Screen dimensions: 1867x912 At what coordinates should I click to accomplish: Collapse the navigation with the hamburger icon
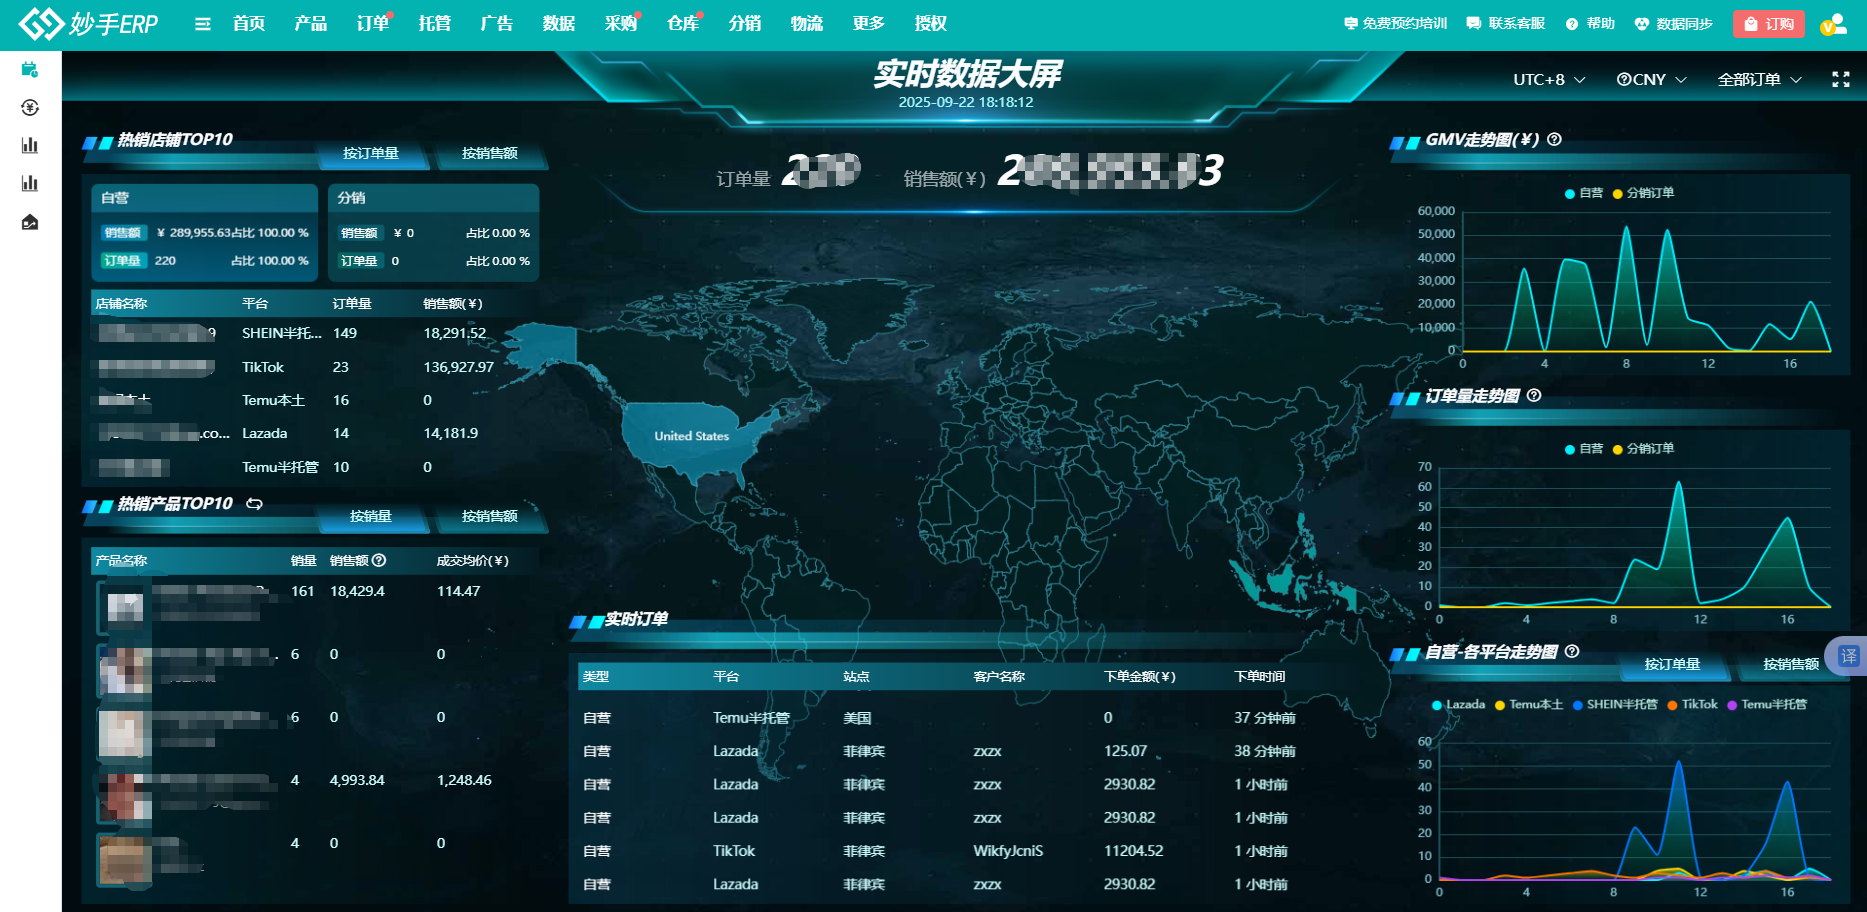(202, 24)
